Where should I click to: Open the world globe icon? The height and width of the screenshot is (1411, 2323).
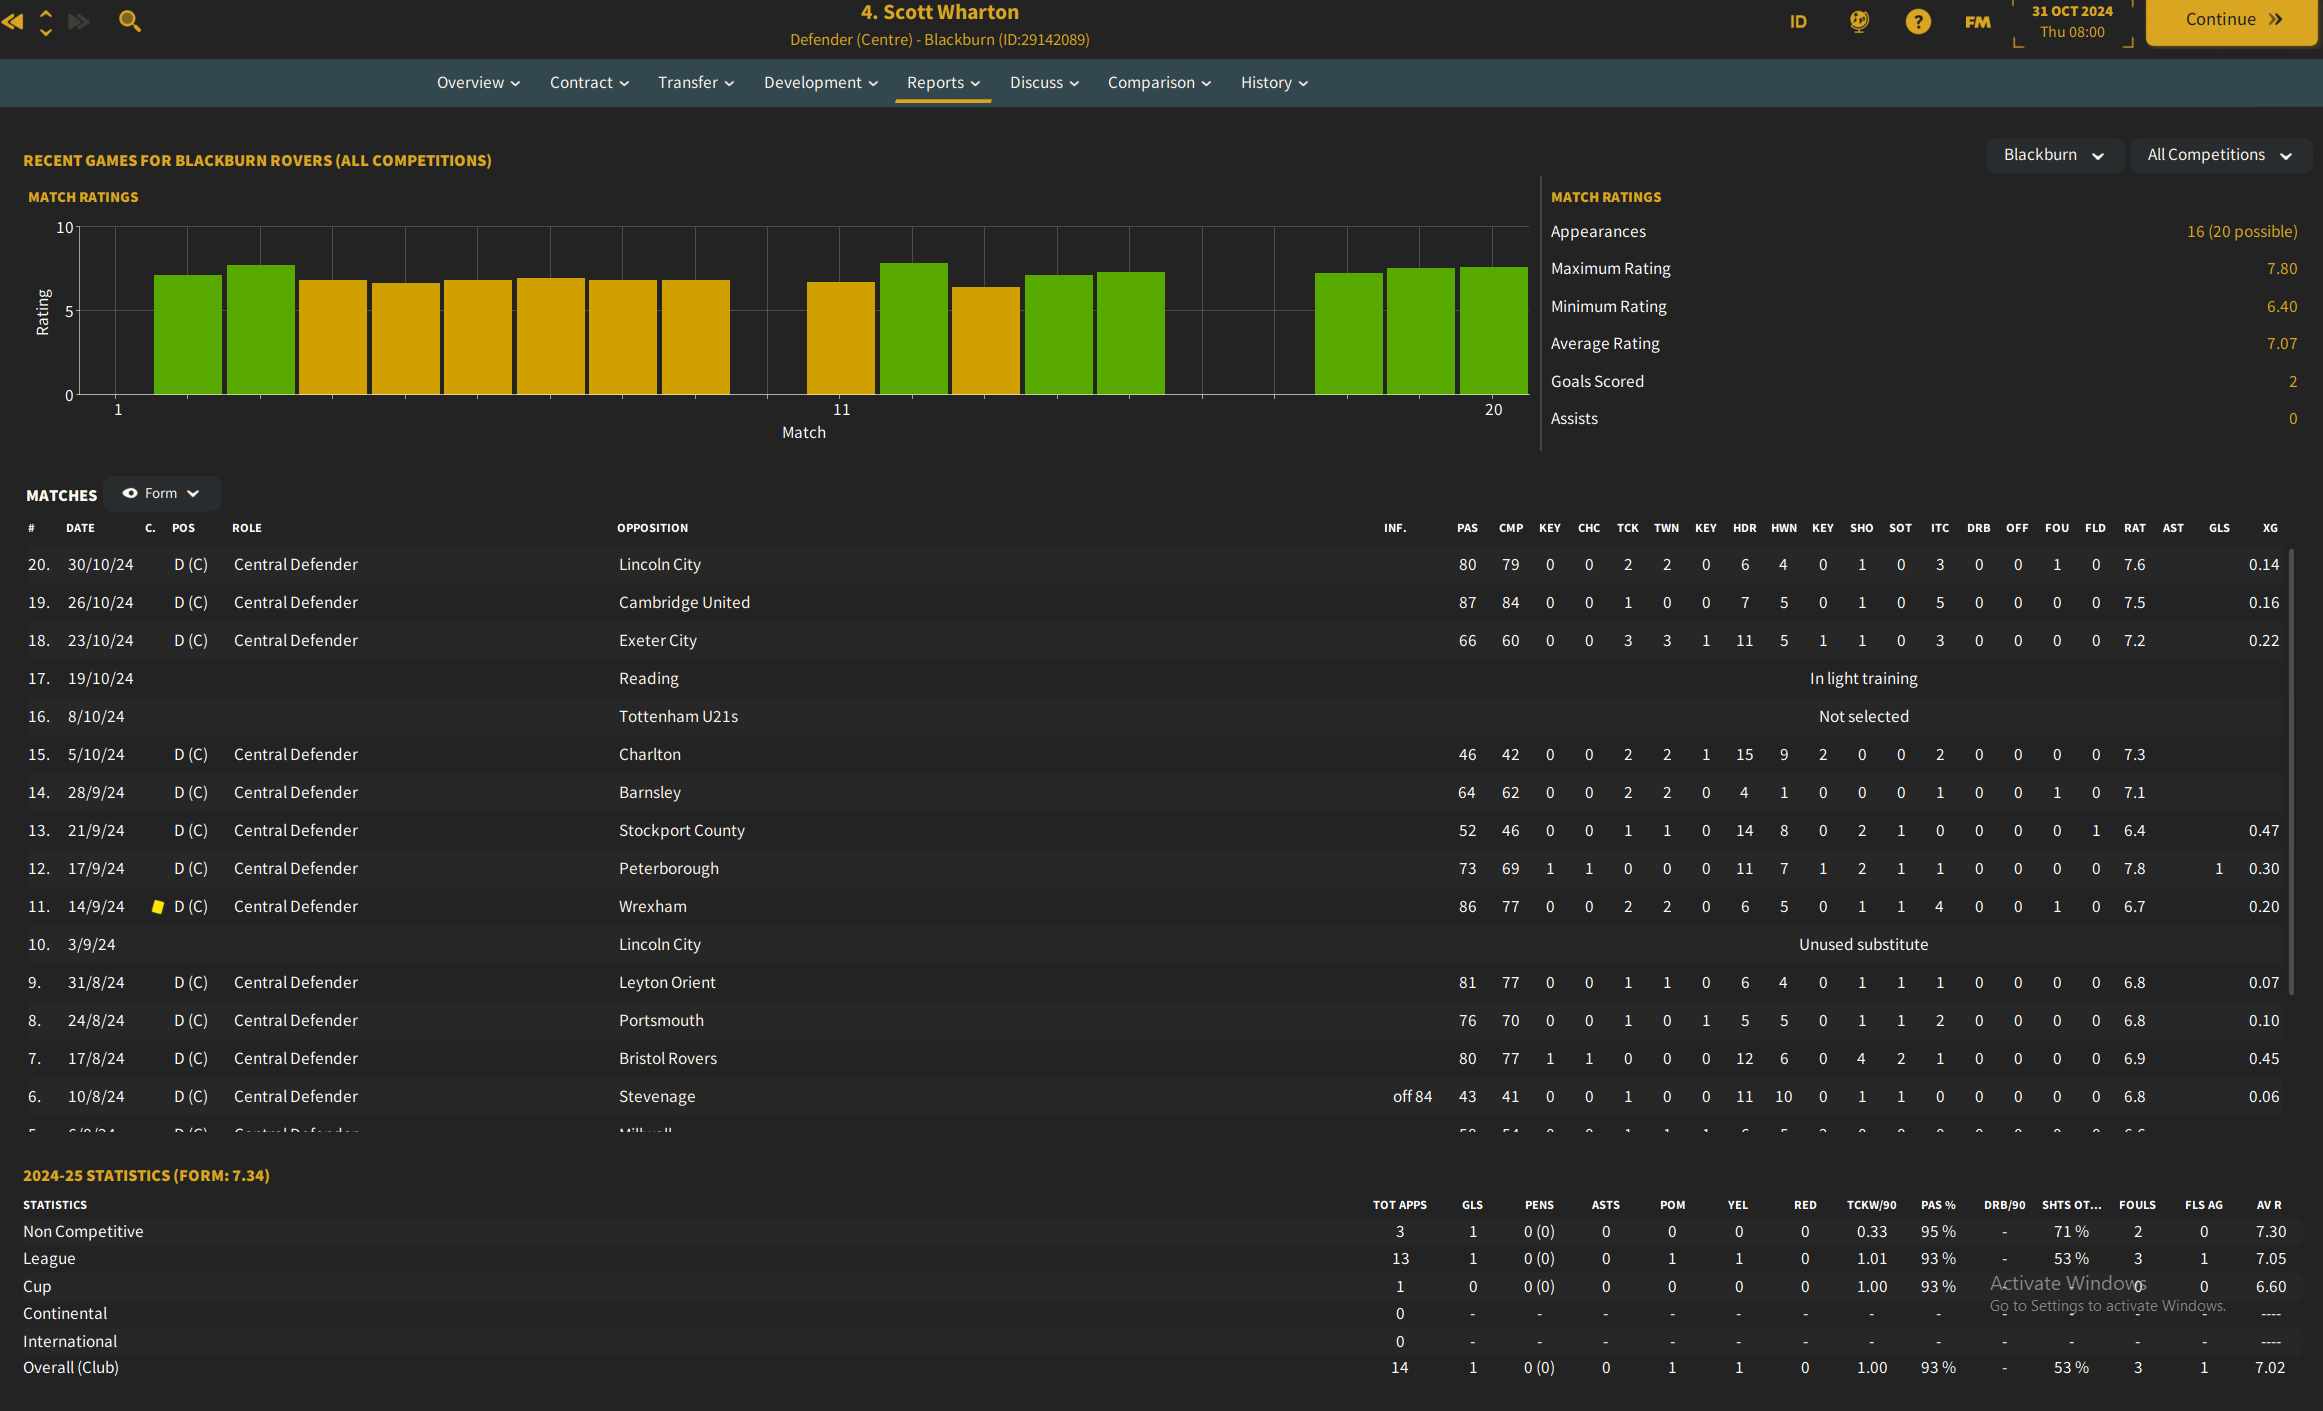[x=1859, y=21]
